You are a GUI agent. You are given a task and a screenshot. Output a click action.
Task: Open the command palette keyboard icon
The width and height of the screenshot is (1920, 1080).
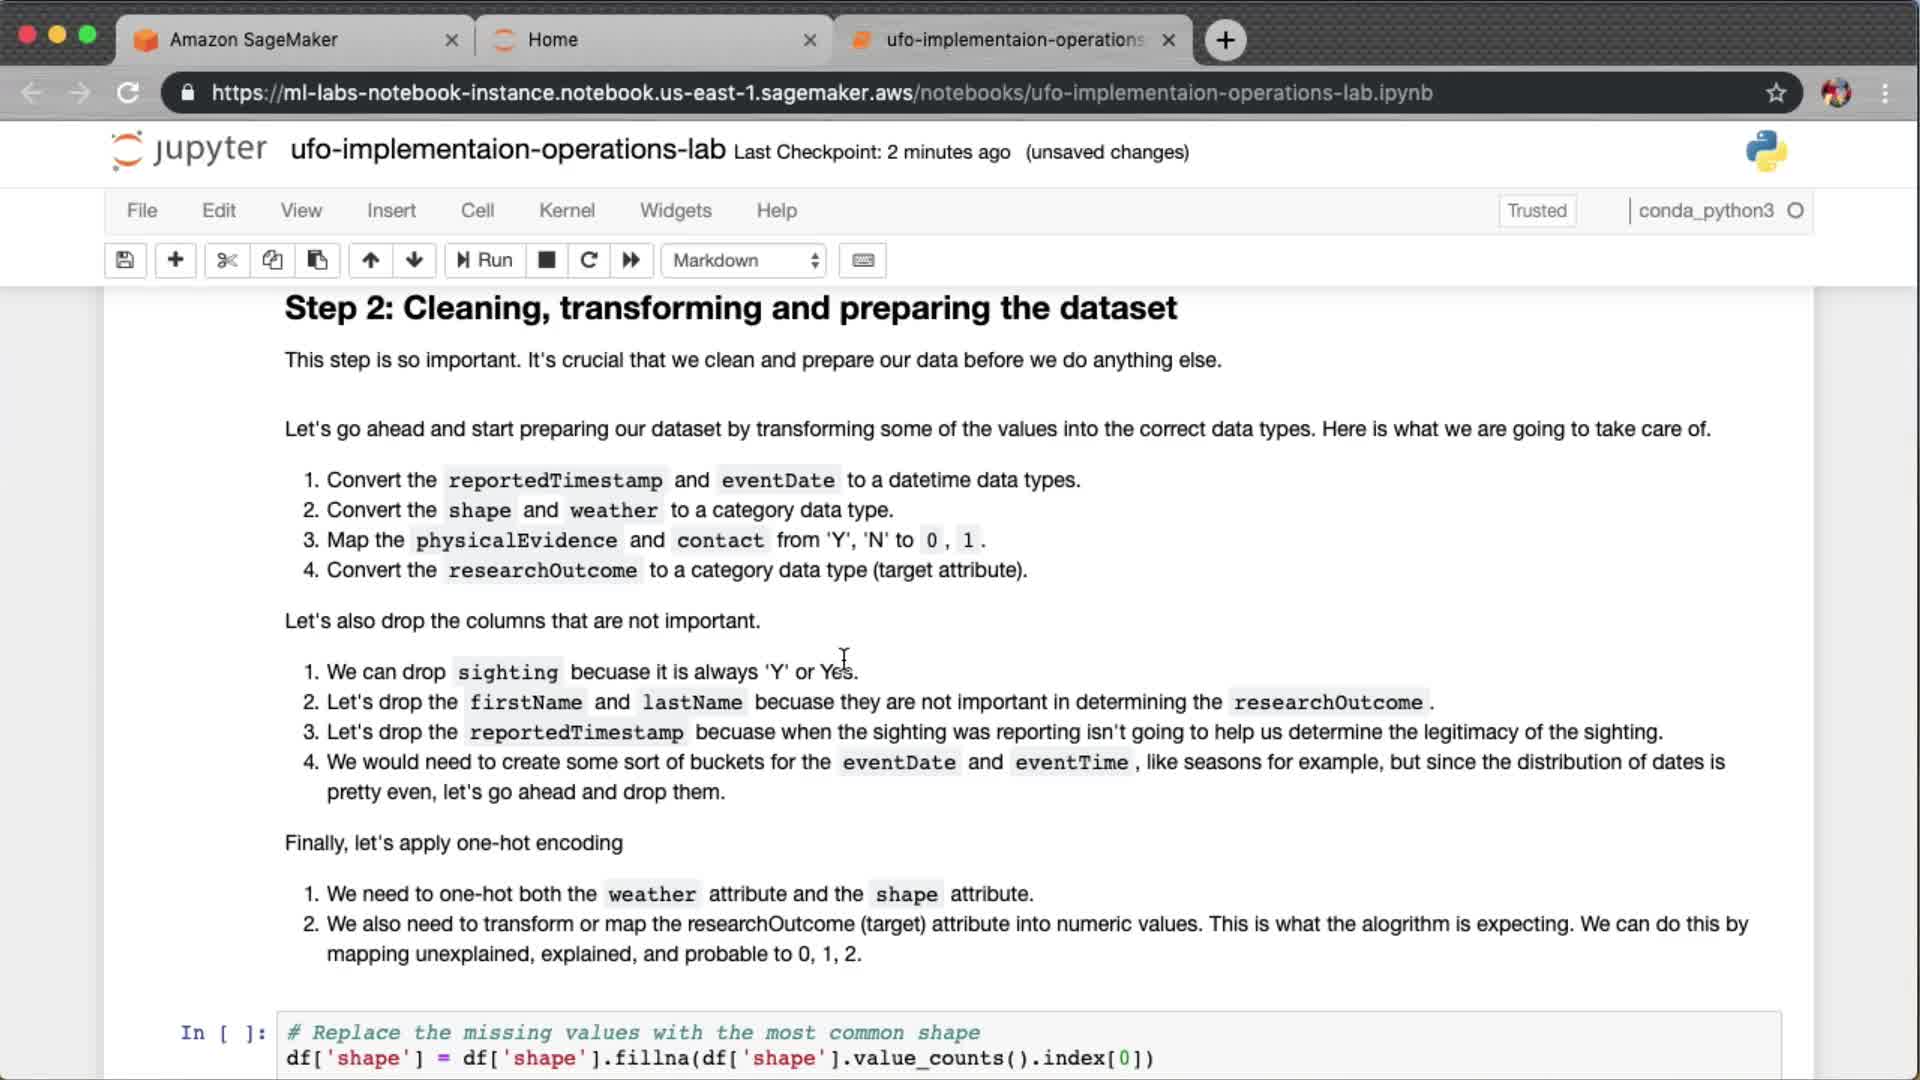863,260
